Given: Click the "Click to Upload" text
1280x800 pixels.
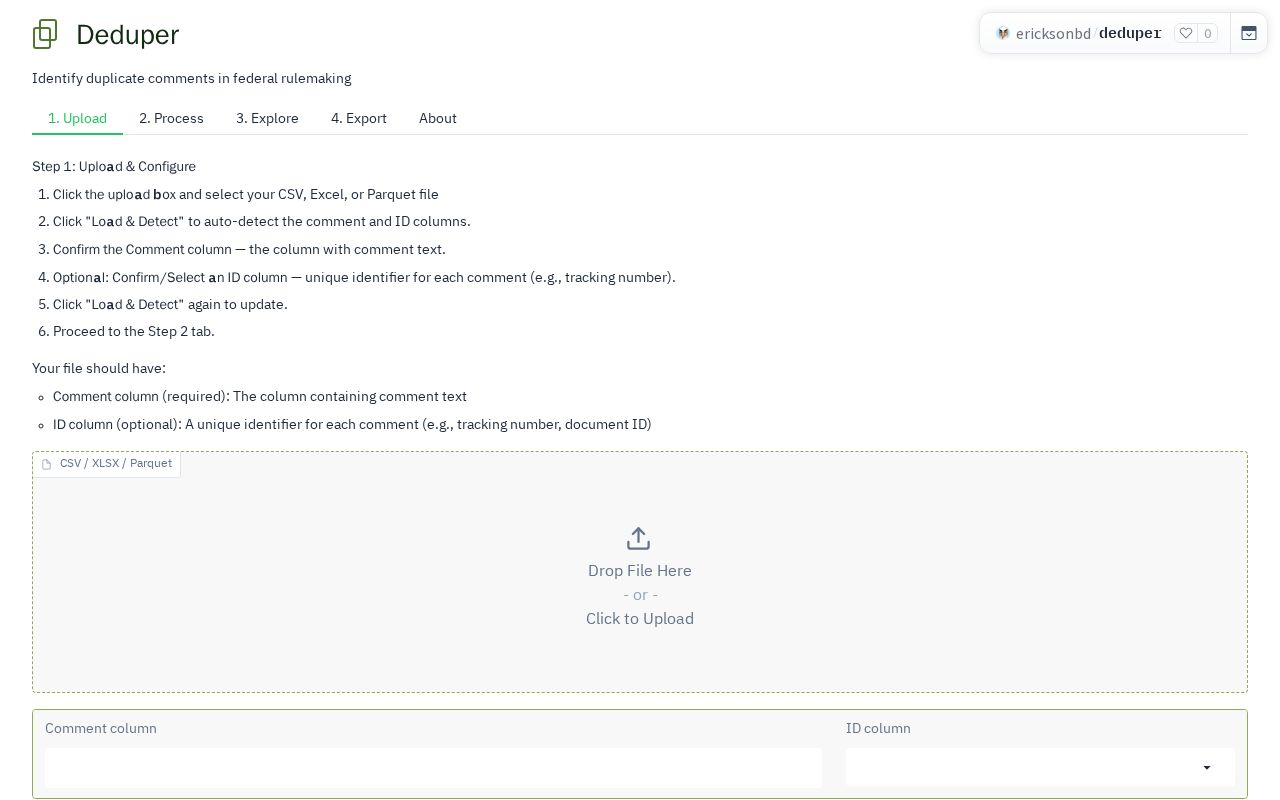Looking at the screenshot, I should click(x=640, y=619).
